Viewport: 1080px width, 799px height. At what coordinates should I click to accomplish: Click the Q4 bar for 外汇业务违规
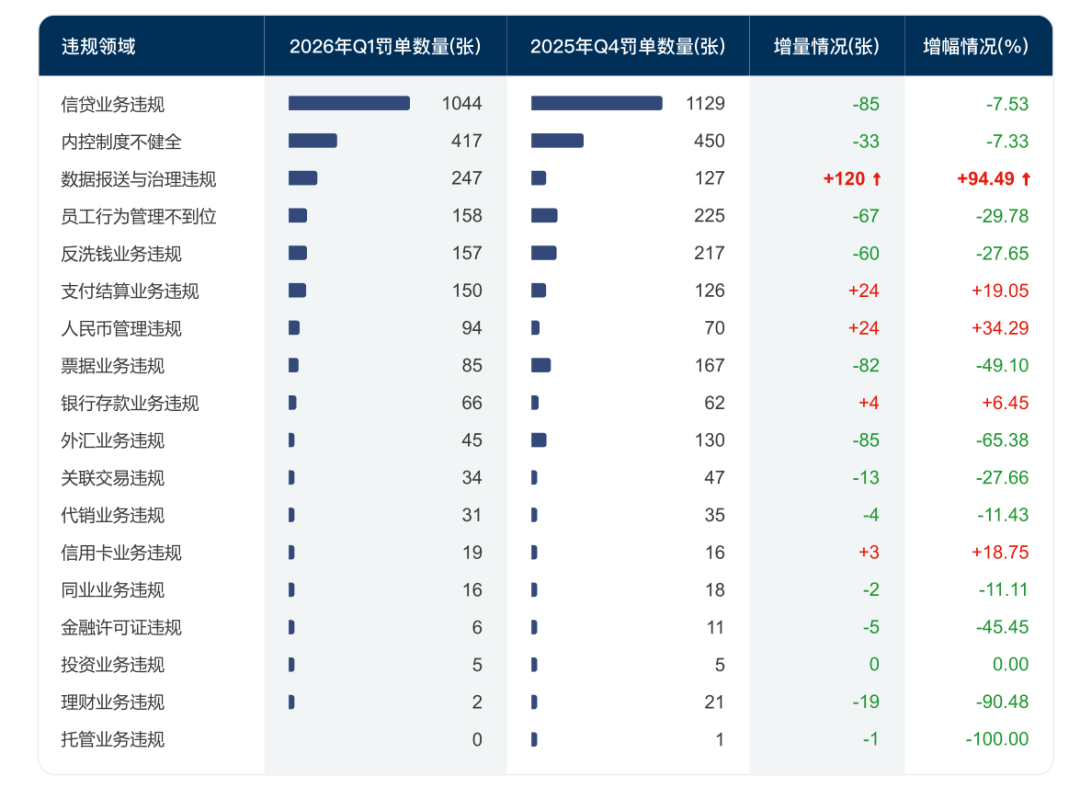[540, 440]
